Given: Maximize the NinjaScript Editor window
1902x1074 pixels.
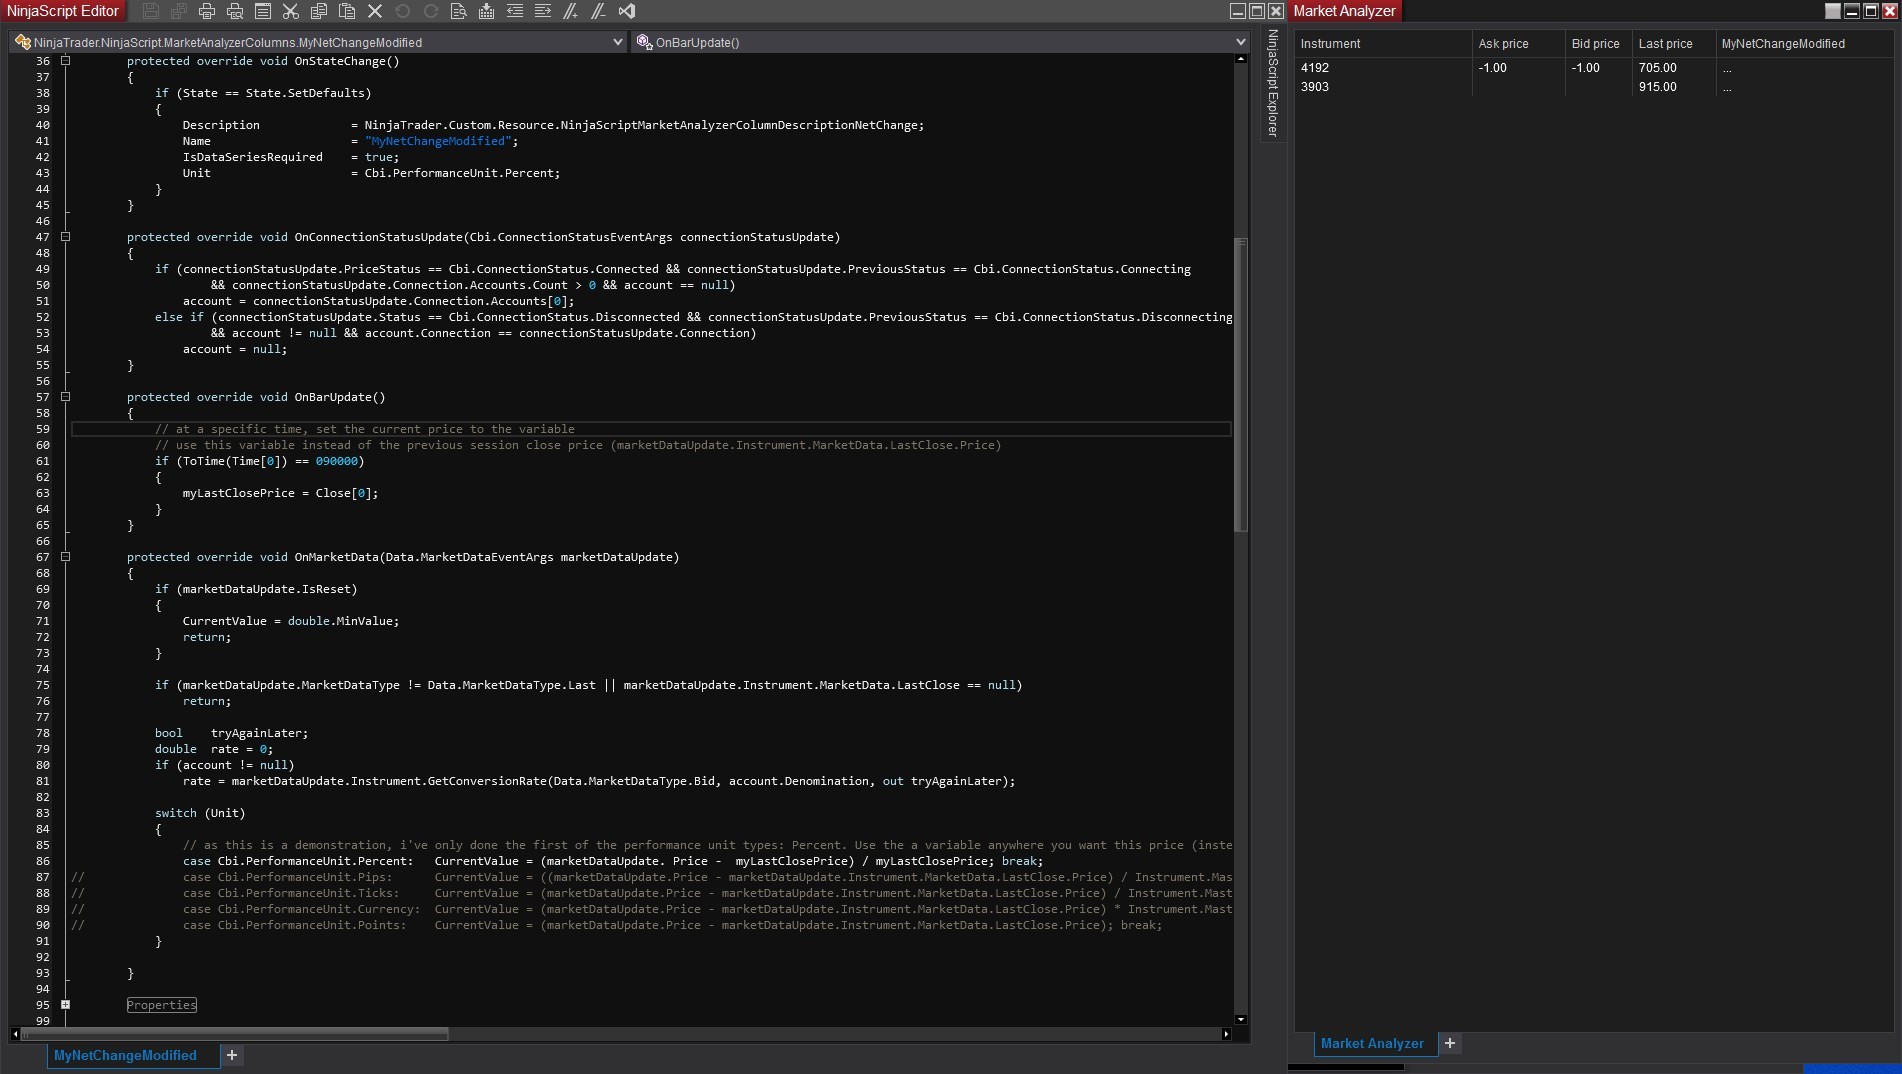Looking at the screenshot, I should tap(1257, 11).
